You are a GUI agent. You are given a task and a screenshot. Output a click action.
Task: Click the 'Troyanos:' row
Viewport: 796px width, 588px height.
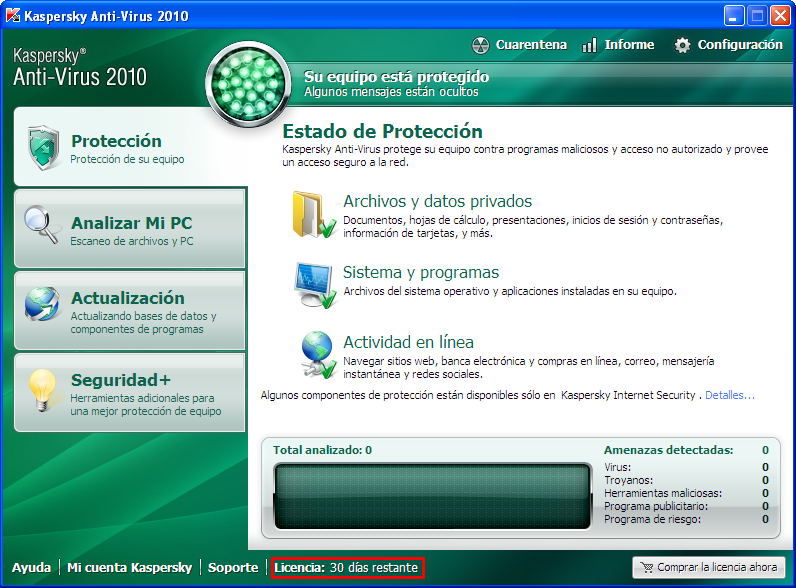(686, 480)
